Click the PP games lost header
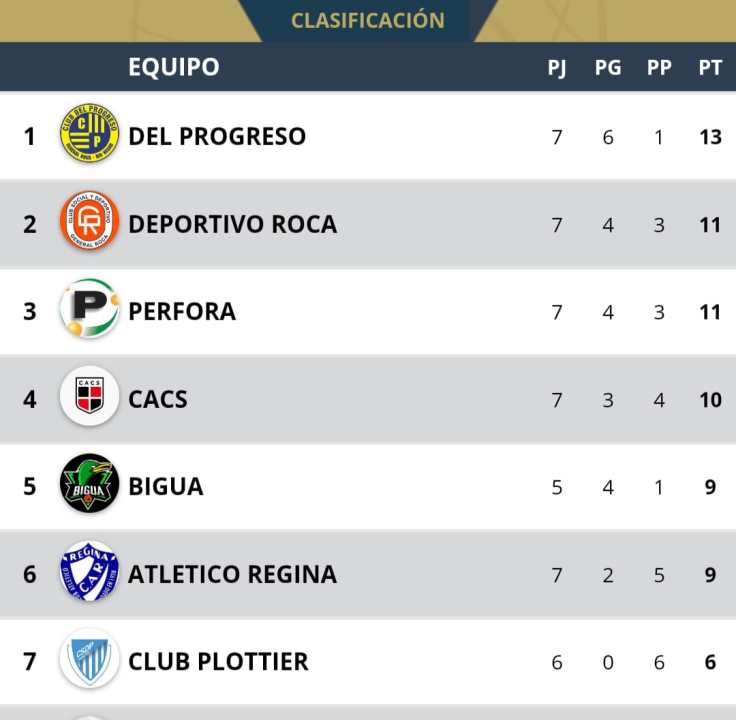The image size is (736, 720). point(659,68)
